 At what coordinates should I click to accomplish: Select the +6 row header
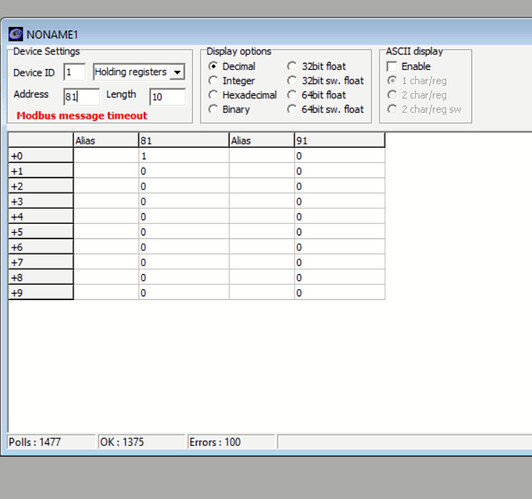tap(41, 247)
